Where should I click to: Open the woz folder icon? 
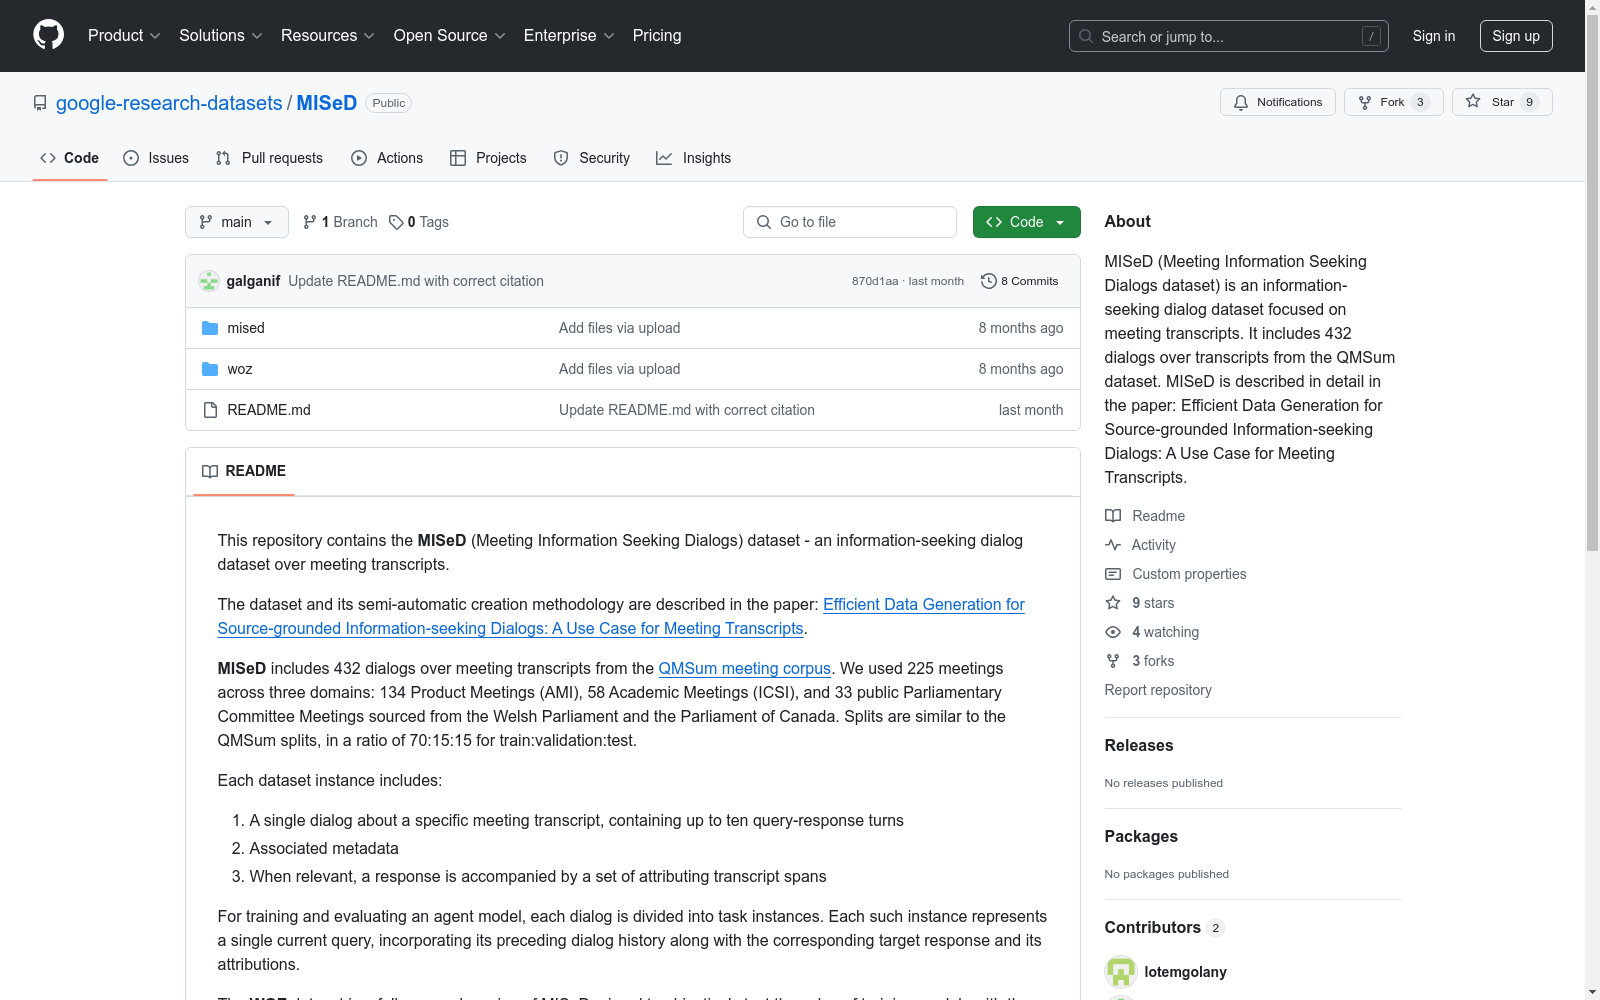(x=210, y=369)
